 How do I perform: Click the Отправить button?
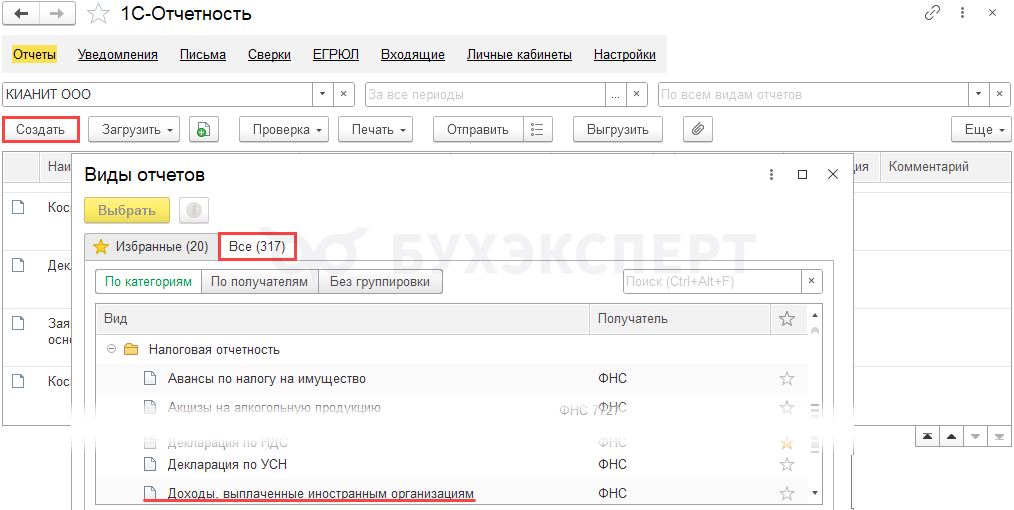[x=478, y=129]
